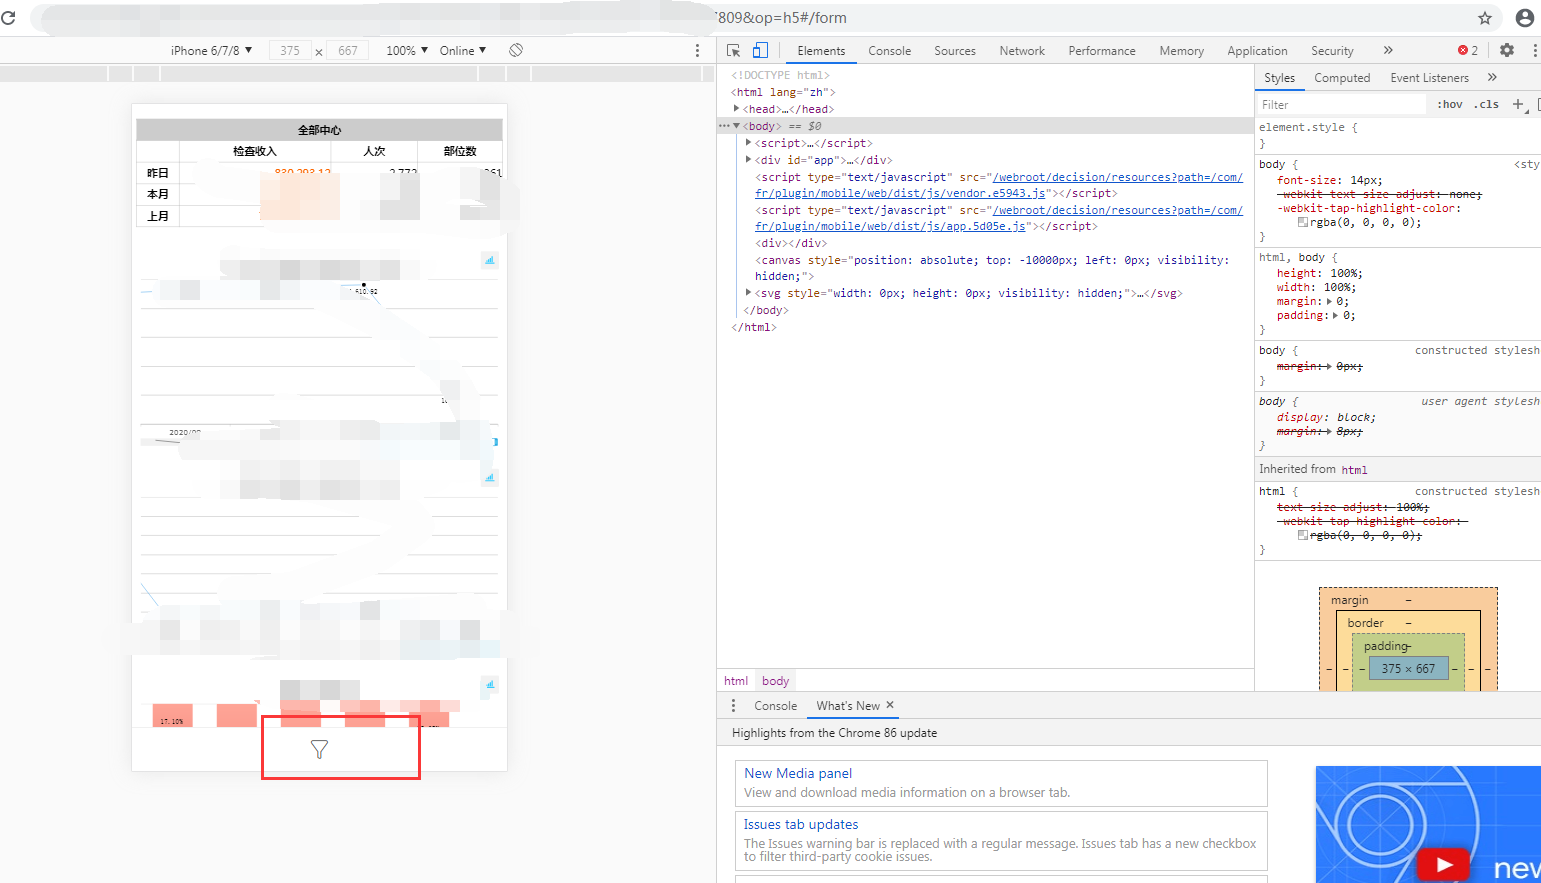Click the filter funnel icon in page
Viewport: 1541px width, 883px height.
pyautogui.click(x=319, y=749)
